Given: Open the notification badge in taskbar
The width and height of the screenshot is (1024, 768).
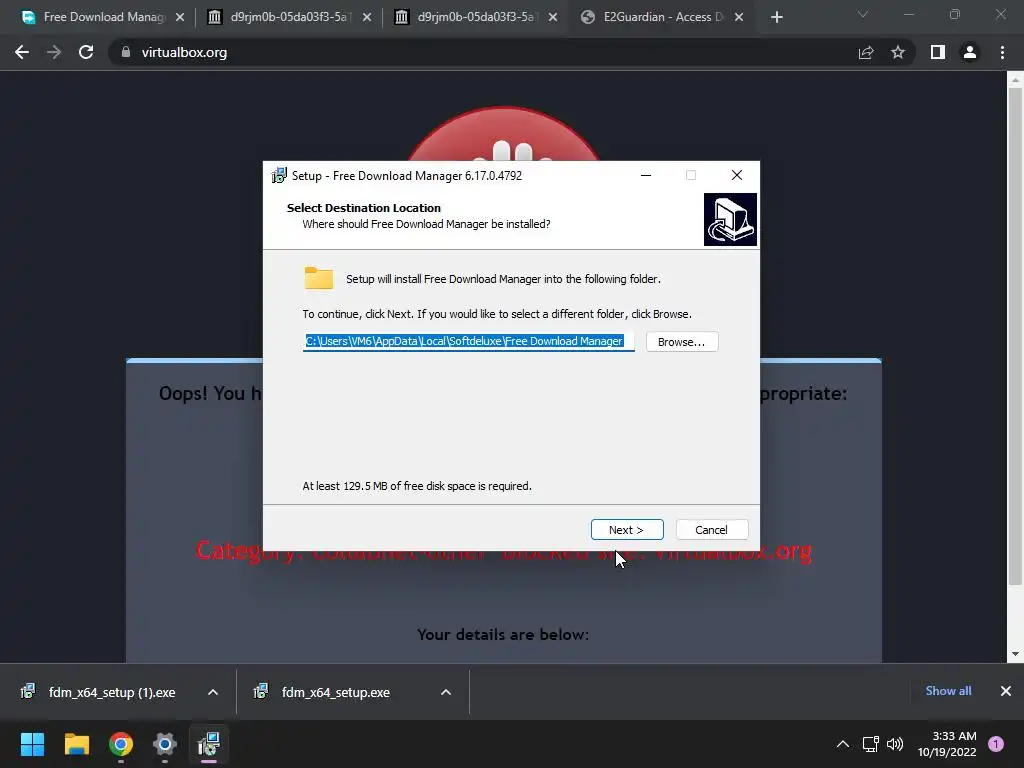Looking at the screenshot, I should [x=996, y=744].
